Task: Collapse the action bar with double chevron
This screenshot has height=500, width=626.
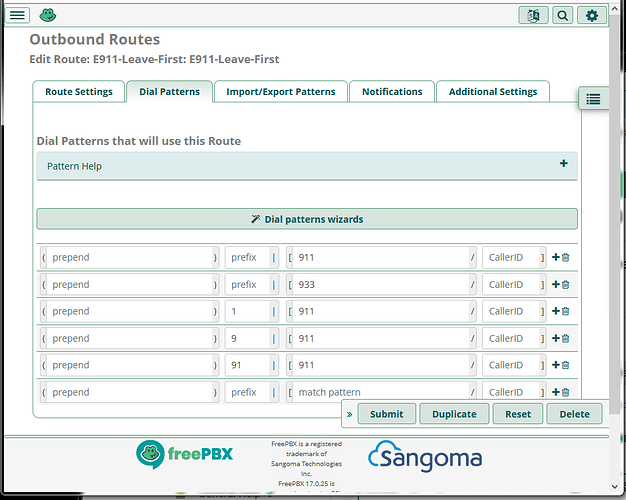Action: (x=350, y=414)
